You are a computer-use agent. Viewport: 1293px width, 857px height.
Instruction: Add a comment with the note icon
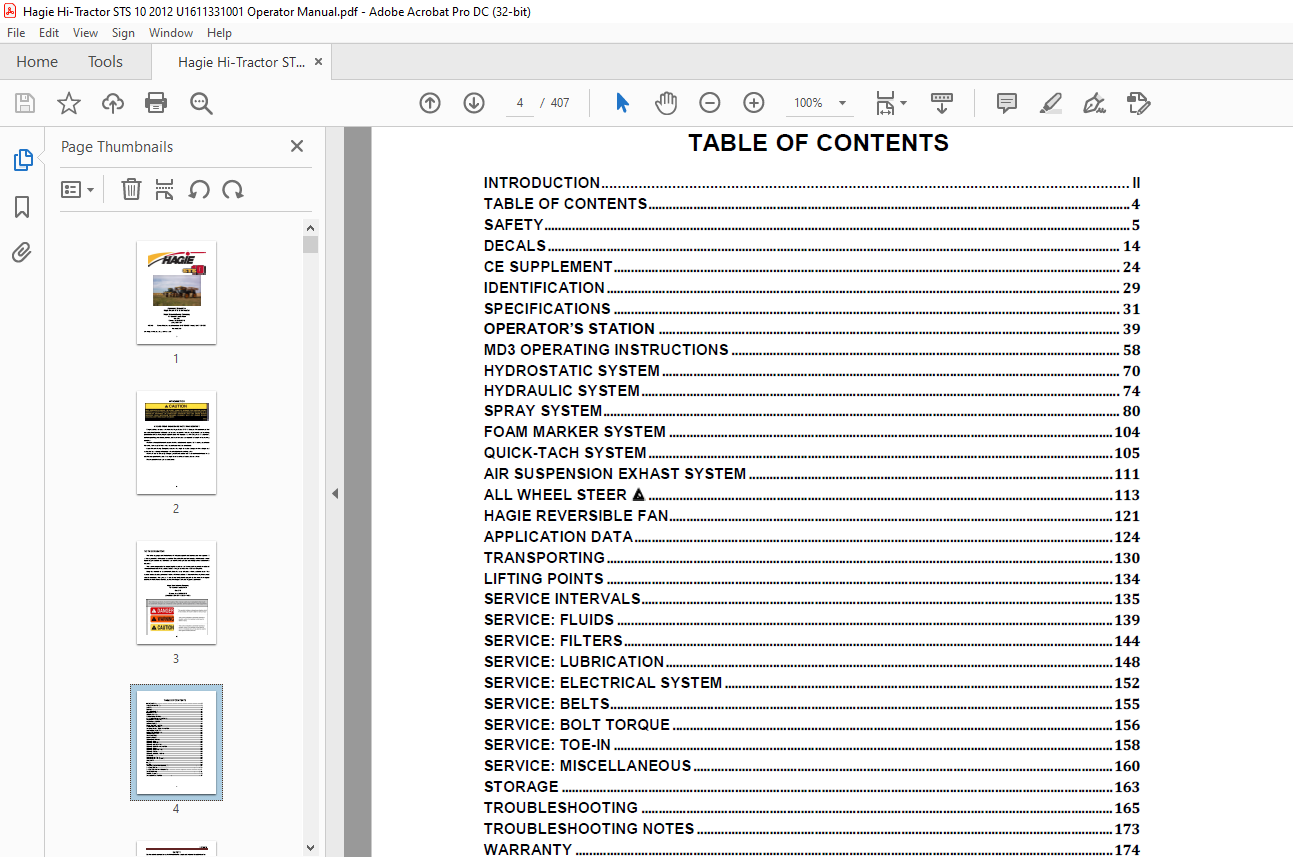coord(1007,103)
